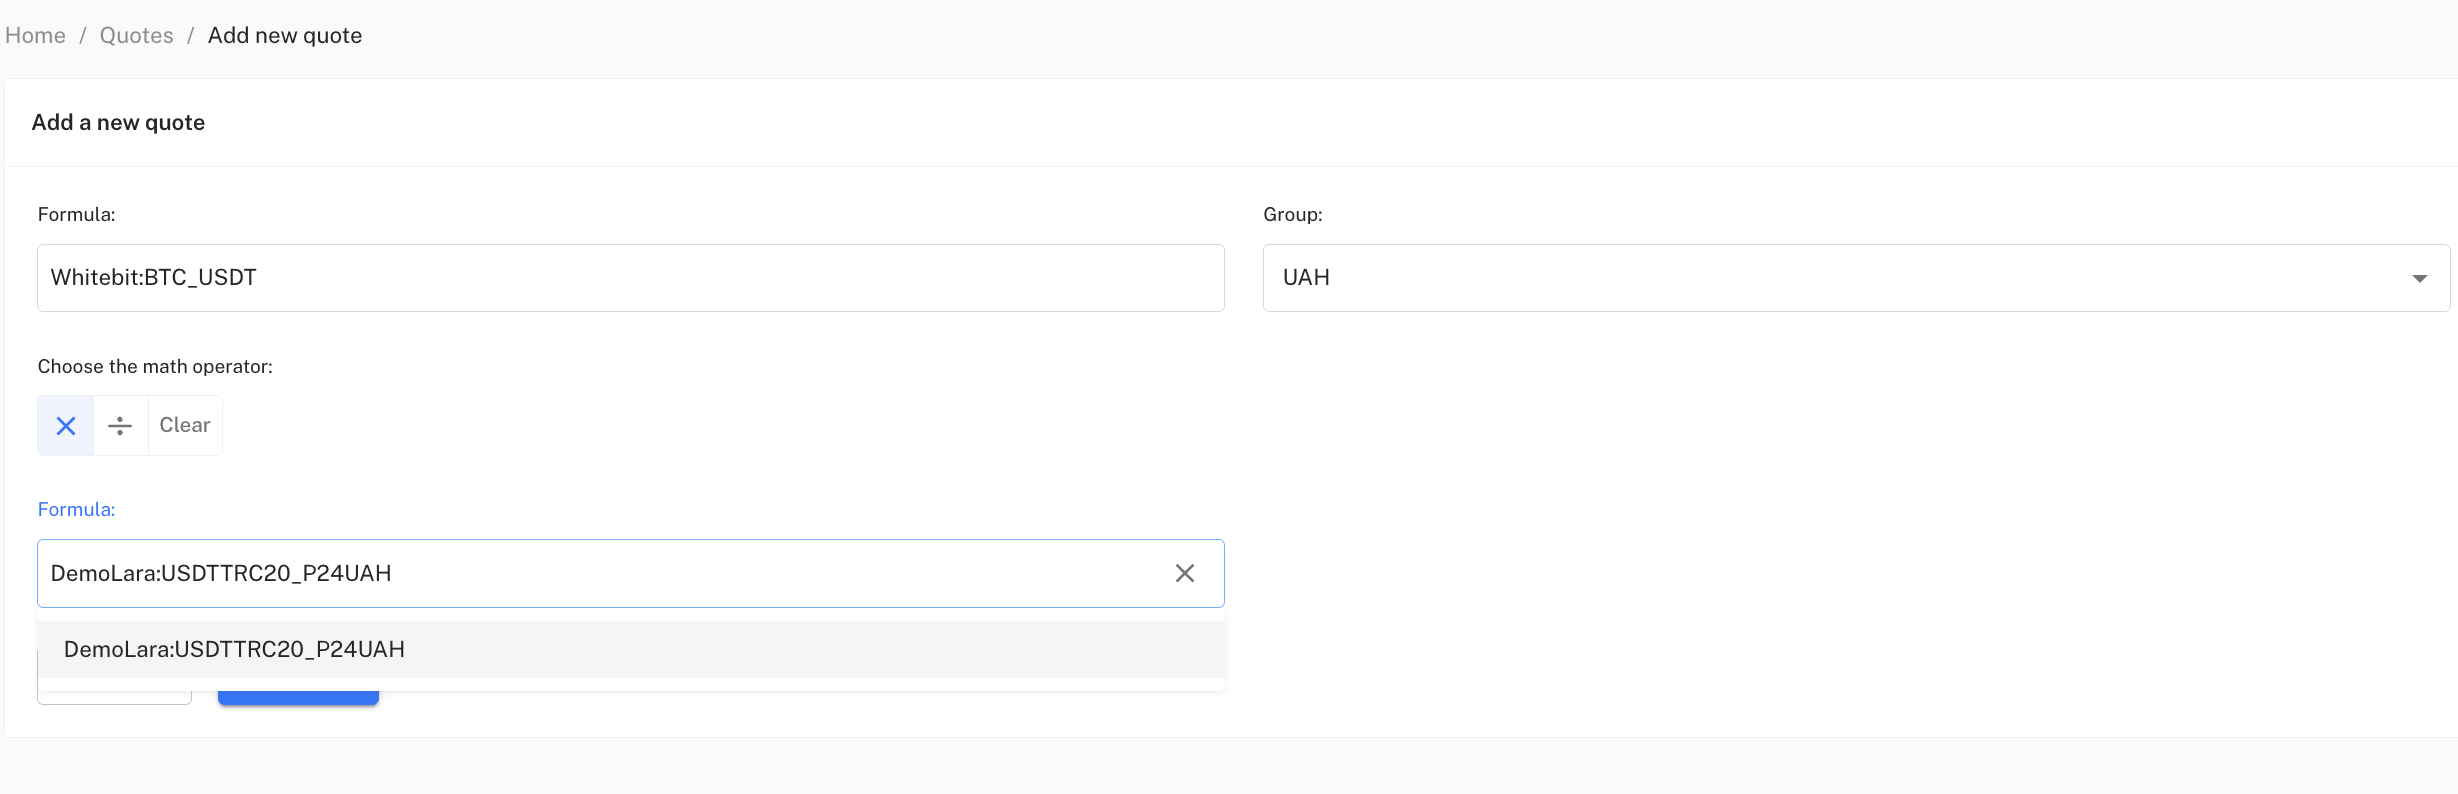Click the black Formula label at top
The width and height of the screenshot is (2458, 794).
coord(76,214)
